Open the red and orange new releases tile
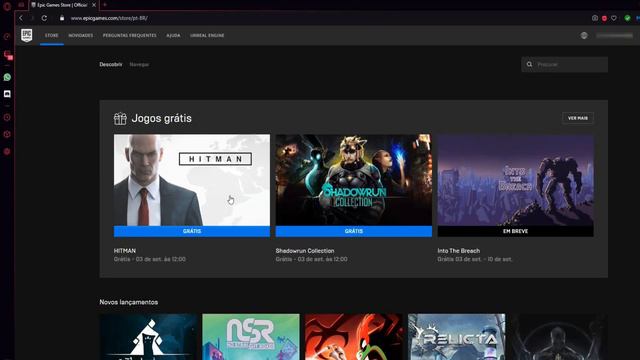The width and height of the screenshot is (640, 360). [x=353, y=337]
